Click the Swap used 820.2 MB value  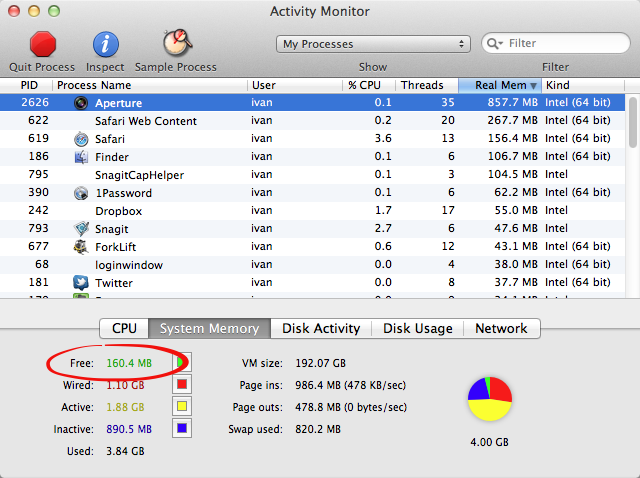(x=318, y=429)
